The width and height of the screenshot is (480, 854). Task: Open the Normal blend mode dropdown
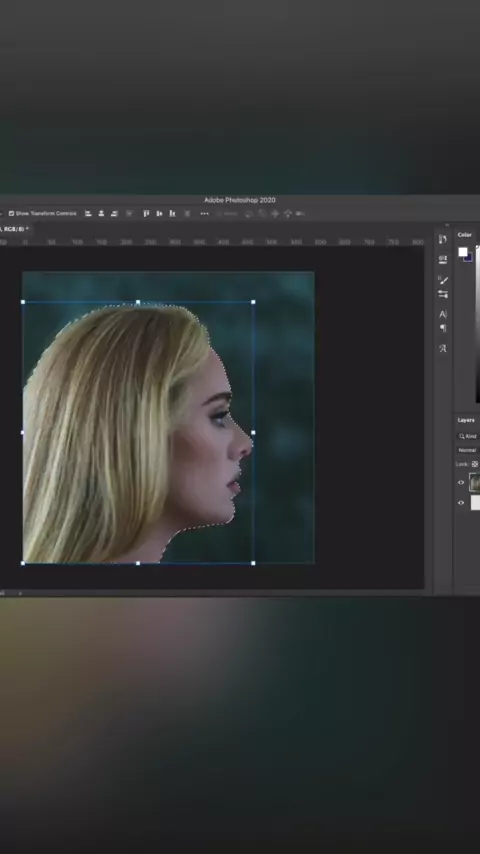click(468, 450)
